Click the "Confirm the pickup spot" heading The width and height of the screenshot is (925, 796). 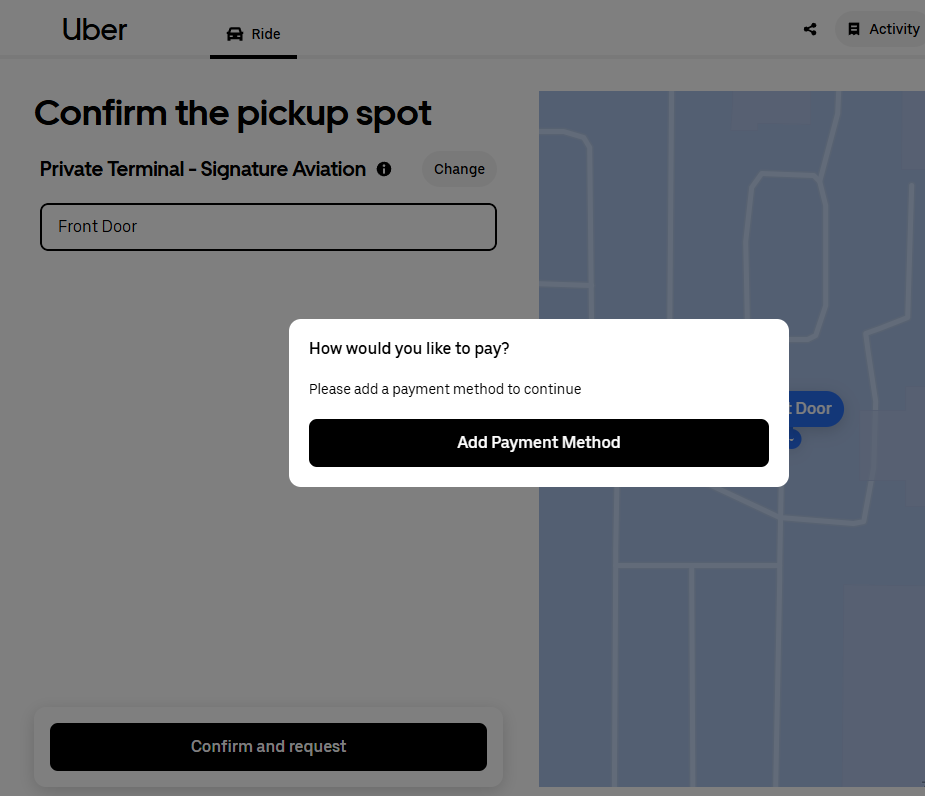[232, 113]
